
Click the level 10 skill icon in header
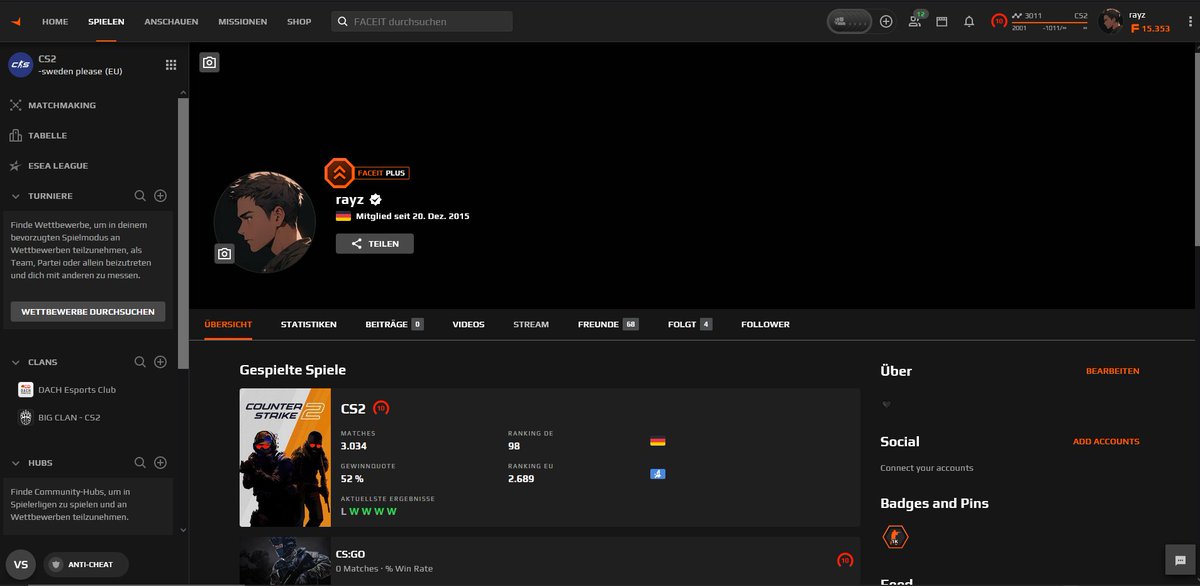(999, 20)
